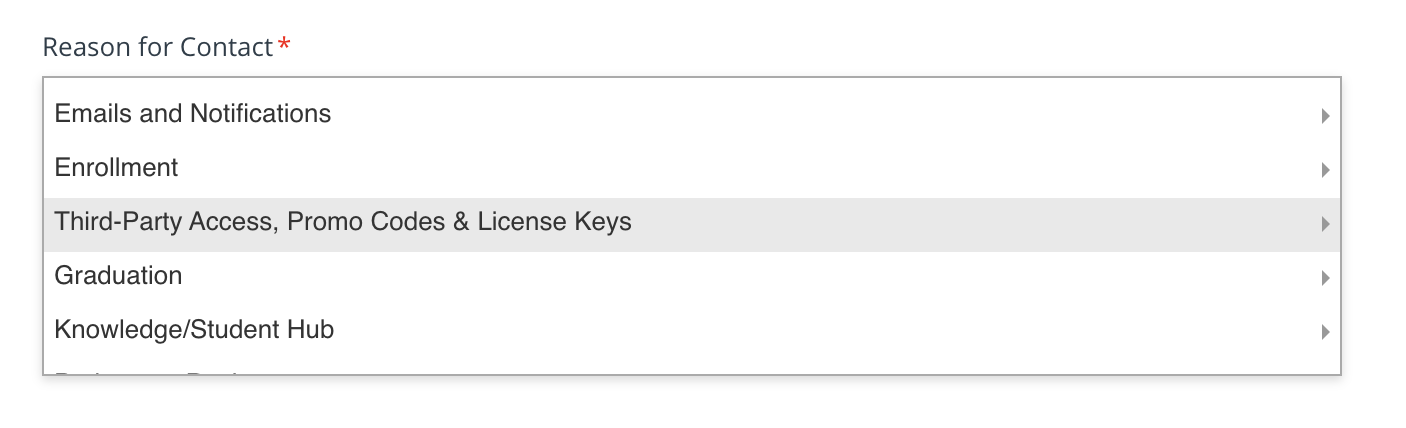Pick Graduation as the contact reason
Screen dimensions: 1406x428
[x=118, y=276]
